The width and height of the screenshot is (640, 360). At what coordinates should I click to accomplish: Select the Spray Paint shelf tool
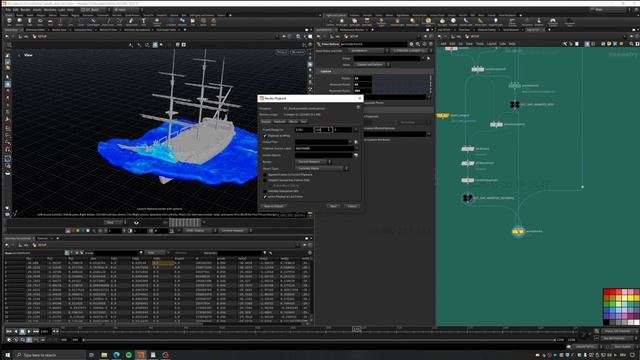(131, 22)
